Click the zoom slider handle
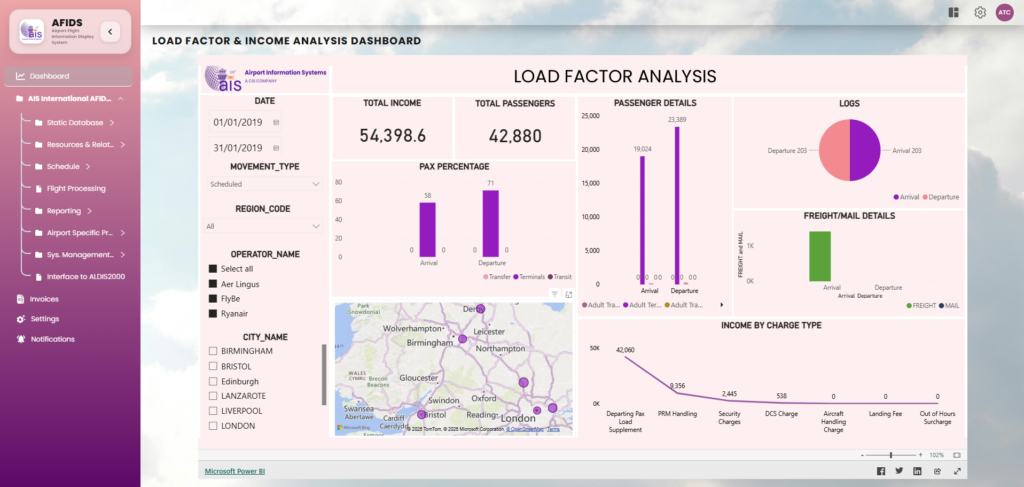Viewport: 1024px width, 487px height. [890, 455]
